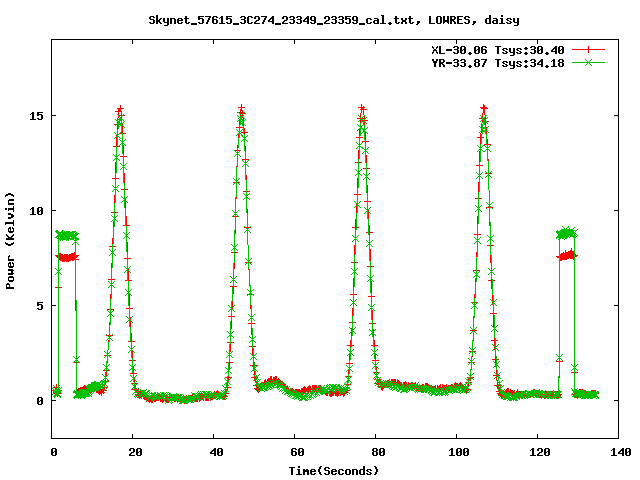Click x-axis origin tick label 0
Screen dimensions: 640x480
(x=54, y=452)
